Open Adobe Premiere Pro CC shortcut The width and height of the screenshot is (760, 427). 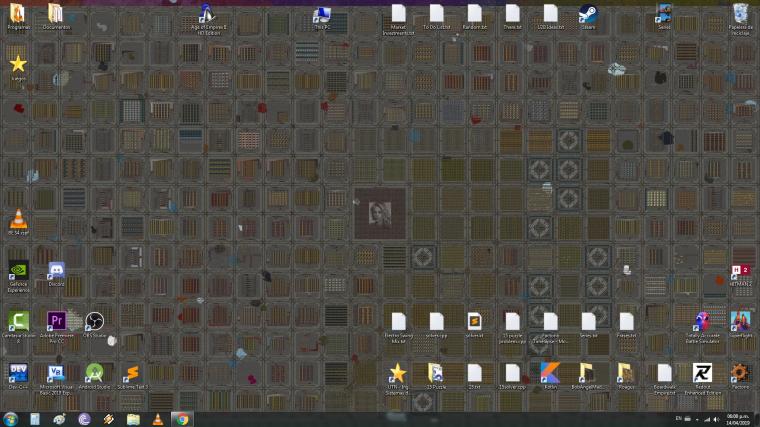[56, 327]
